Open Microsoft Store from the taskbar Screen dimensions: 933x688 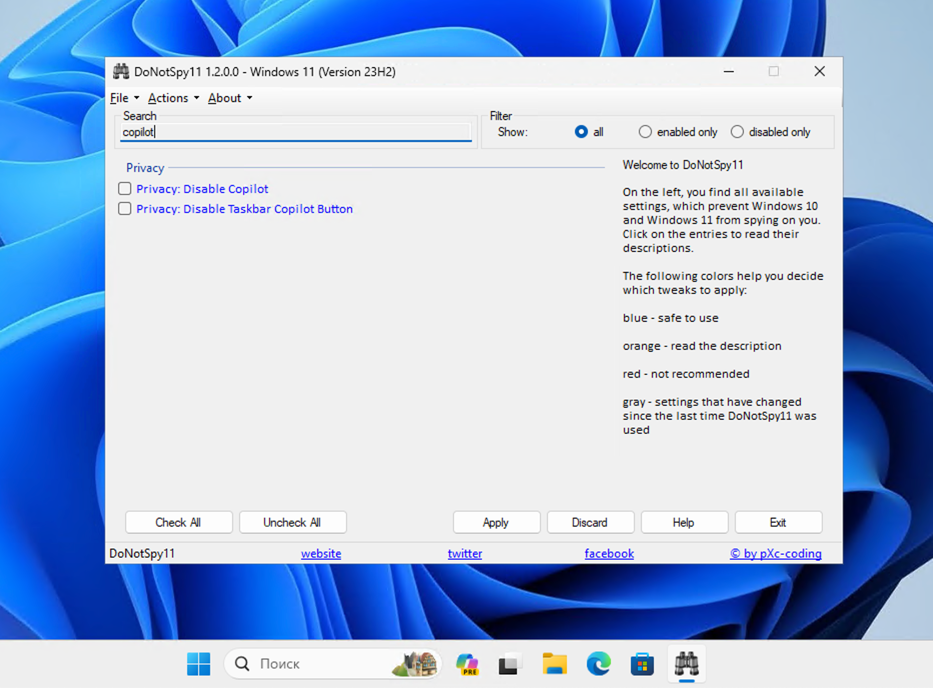642,664
